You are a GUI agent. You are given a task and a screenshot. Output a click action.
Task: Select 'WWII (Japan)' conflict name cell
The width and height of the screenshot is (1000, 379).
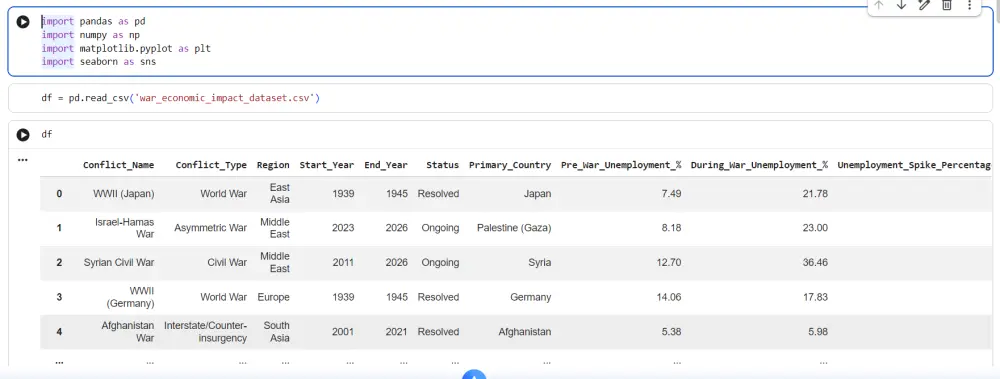124,193
